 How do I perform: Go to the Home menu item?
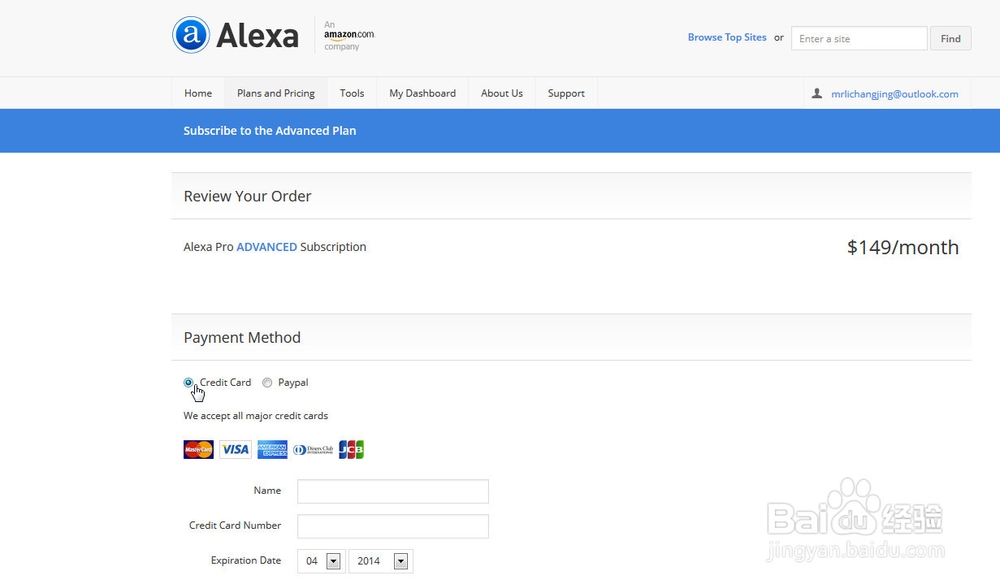(x=198, y=93)
